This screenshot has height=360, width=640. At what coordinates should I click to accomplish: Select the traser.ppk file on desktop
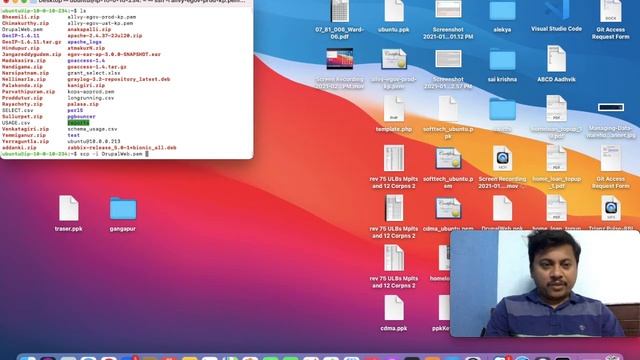(x=69, y=208)
